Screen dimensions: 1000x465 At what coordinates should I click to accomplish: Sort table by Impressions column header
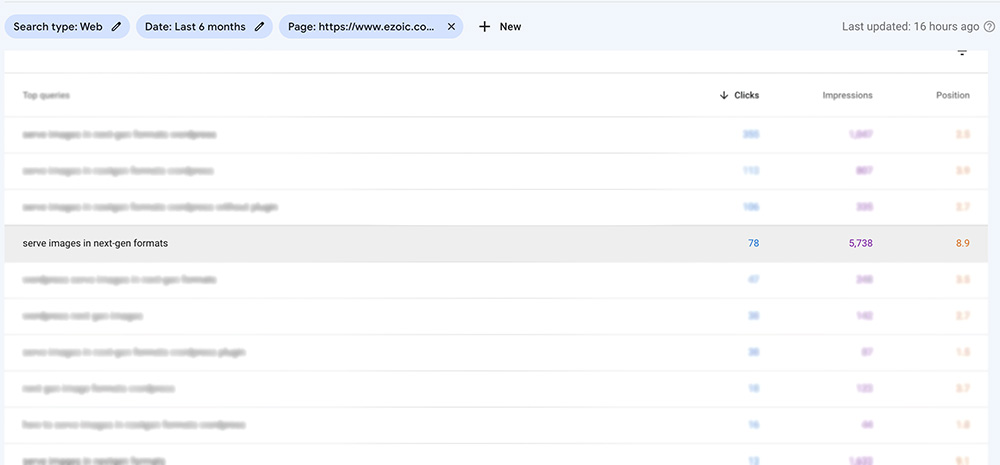848,95
